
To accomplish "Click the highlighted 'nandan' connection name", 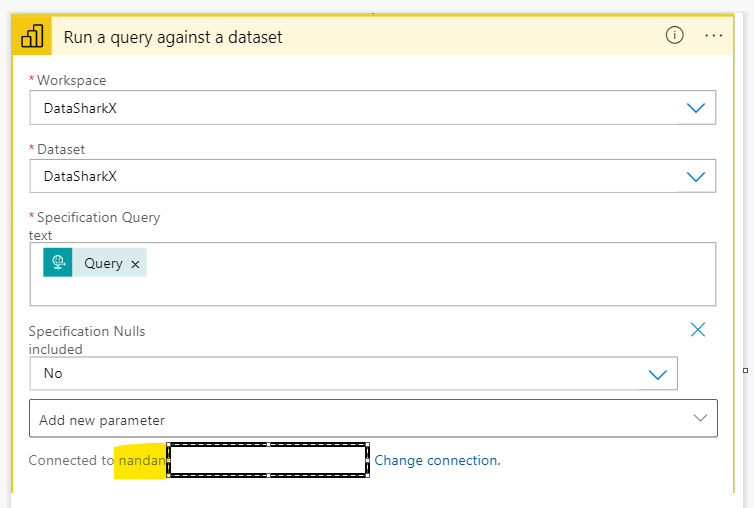I will 141,460.
